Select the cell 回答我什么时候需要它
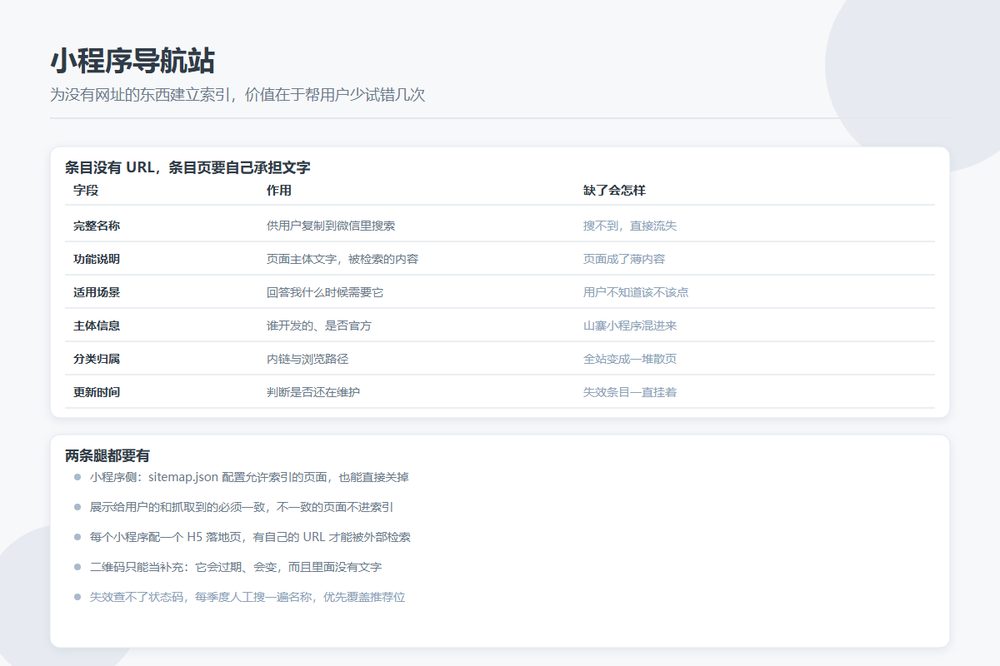Image resolution: width=1000 pixels, height=666 pixels. click(325, 292)
